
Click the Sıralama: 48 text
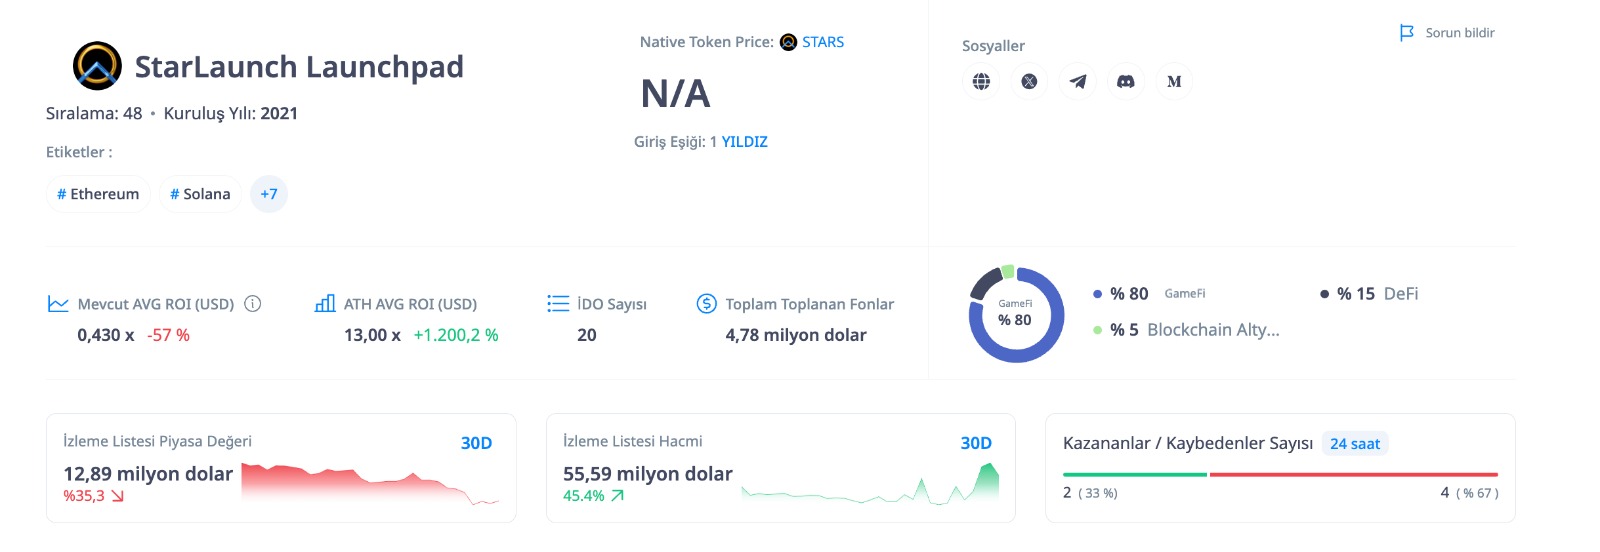[x=94, y=114]
